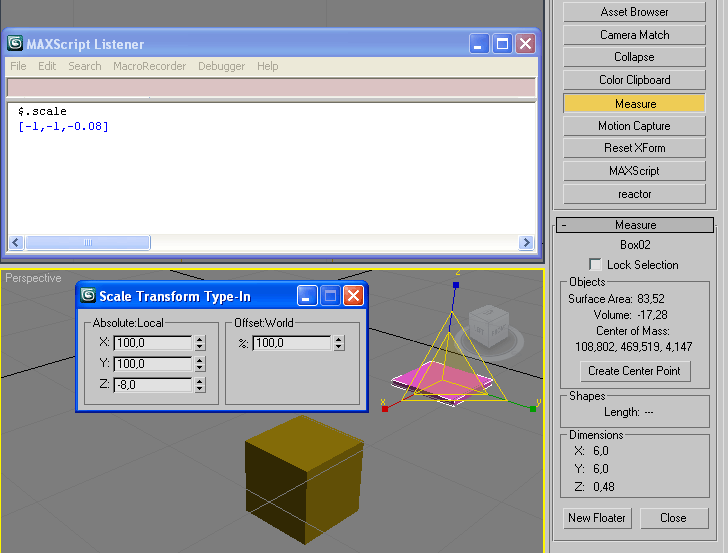
Task: Click the MAXScript Listener window icon
Action: (15, 44)
